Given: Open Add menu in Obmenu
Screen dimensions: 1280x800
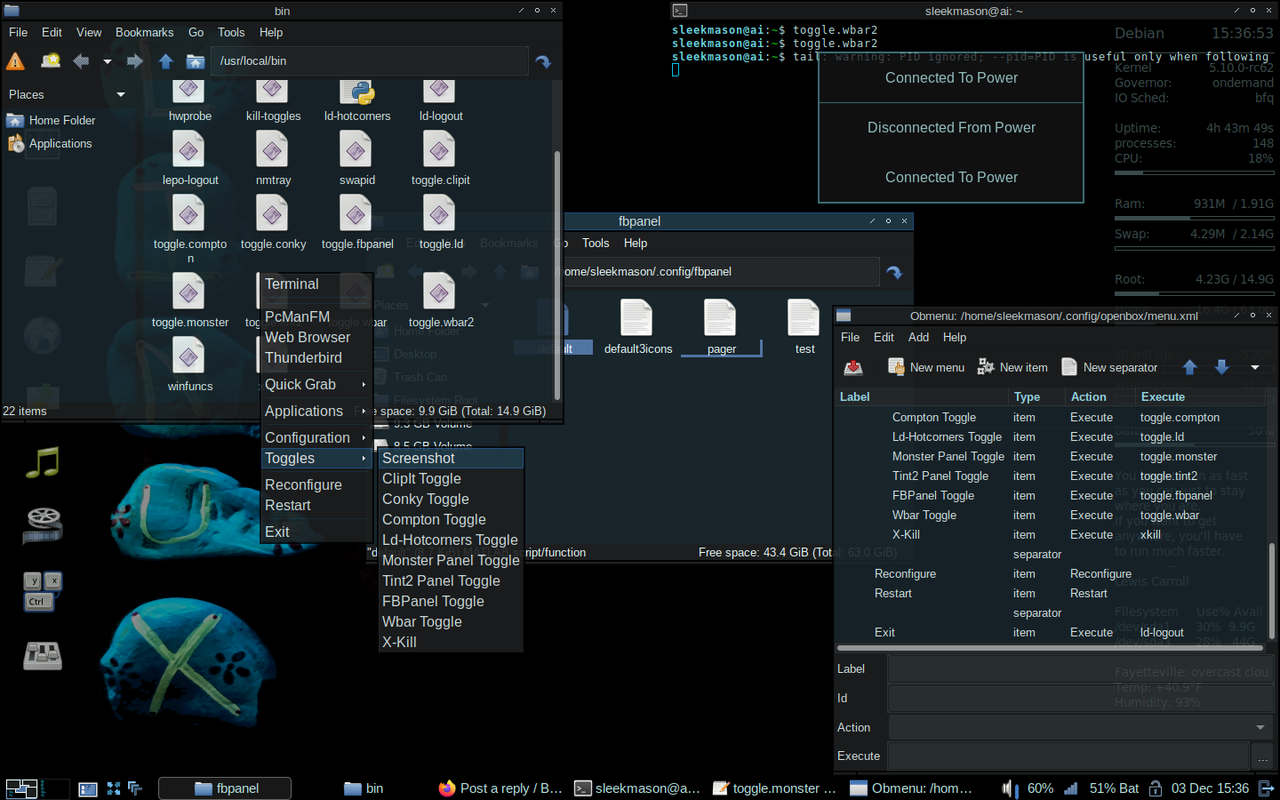Looking at the screenshot, I should tap(918, 337).
